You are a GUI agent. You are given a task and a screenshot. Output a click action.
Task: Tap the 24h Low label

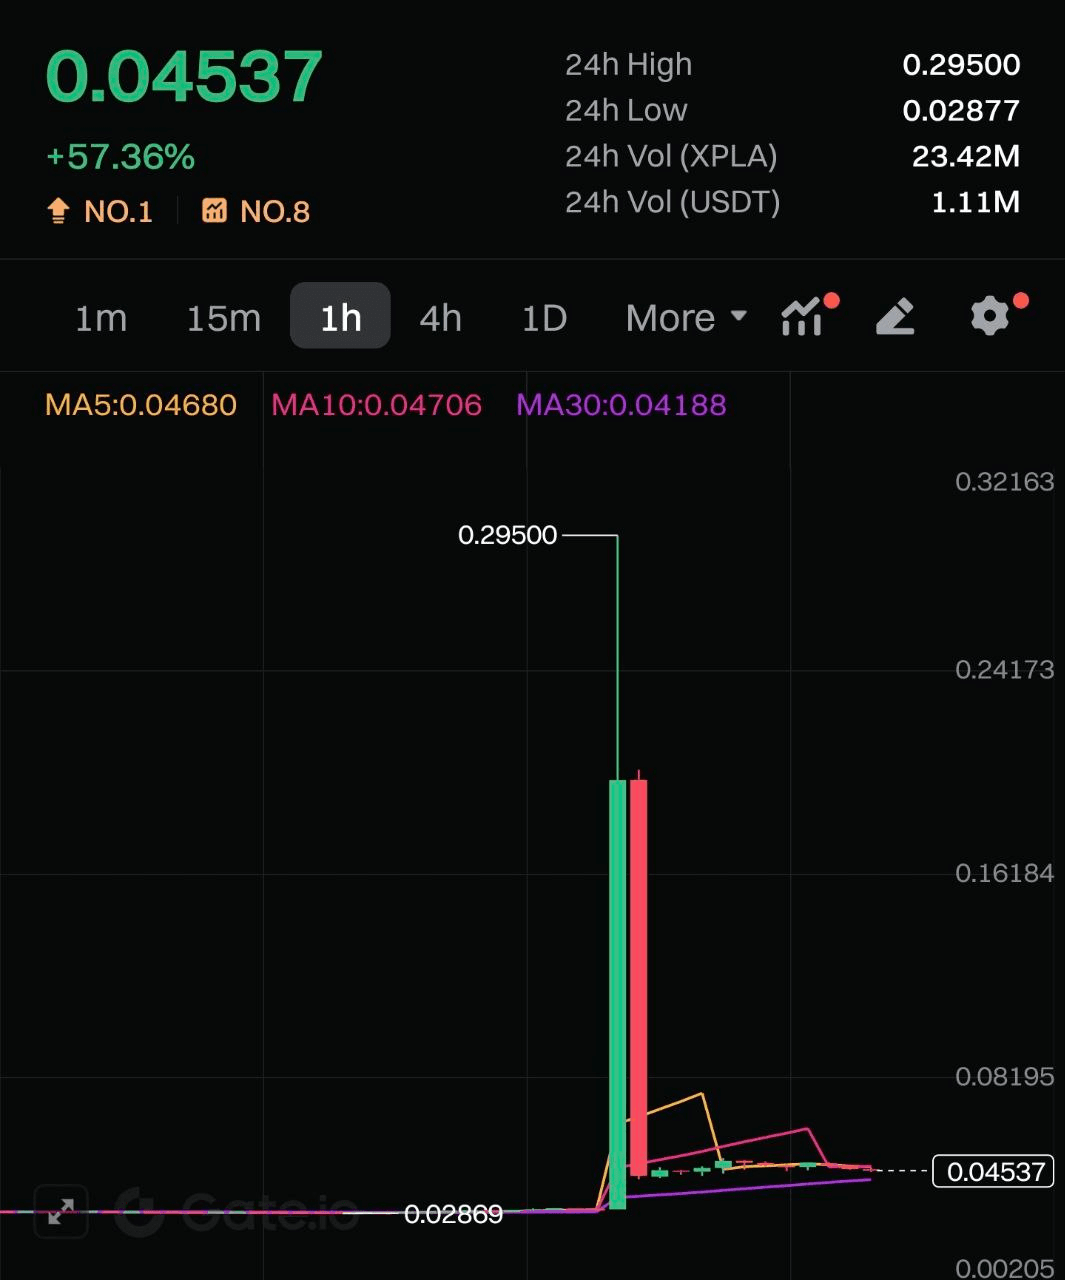tap(626, 111)
